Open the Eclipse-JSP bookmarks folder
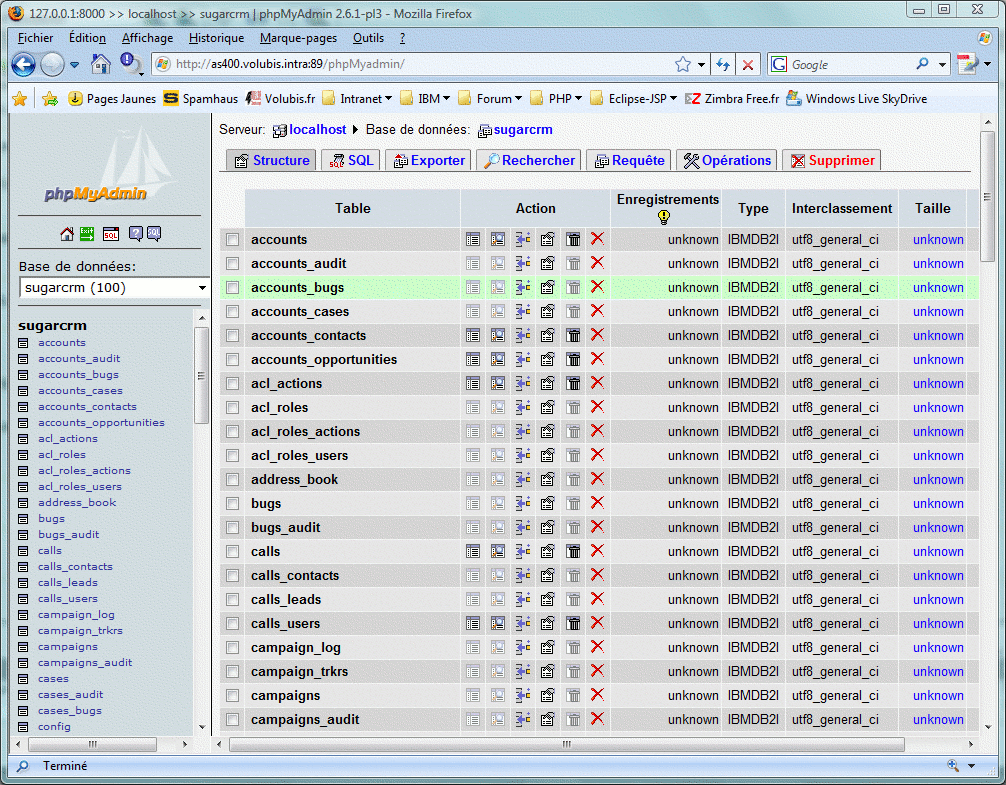The image size is (1006, 785). 633,99
